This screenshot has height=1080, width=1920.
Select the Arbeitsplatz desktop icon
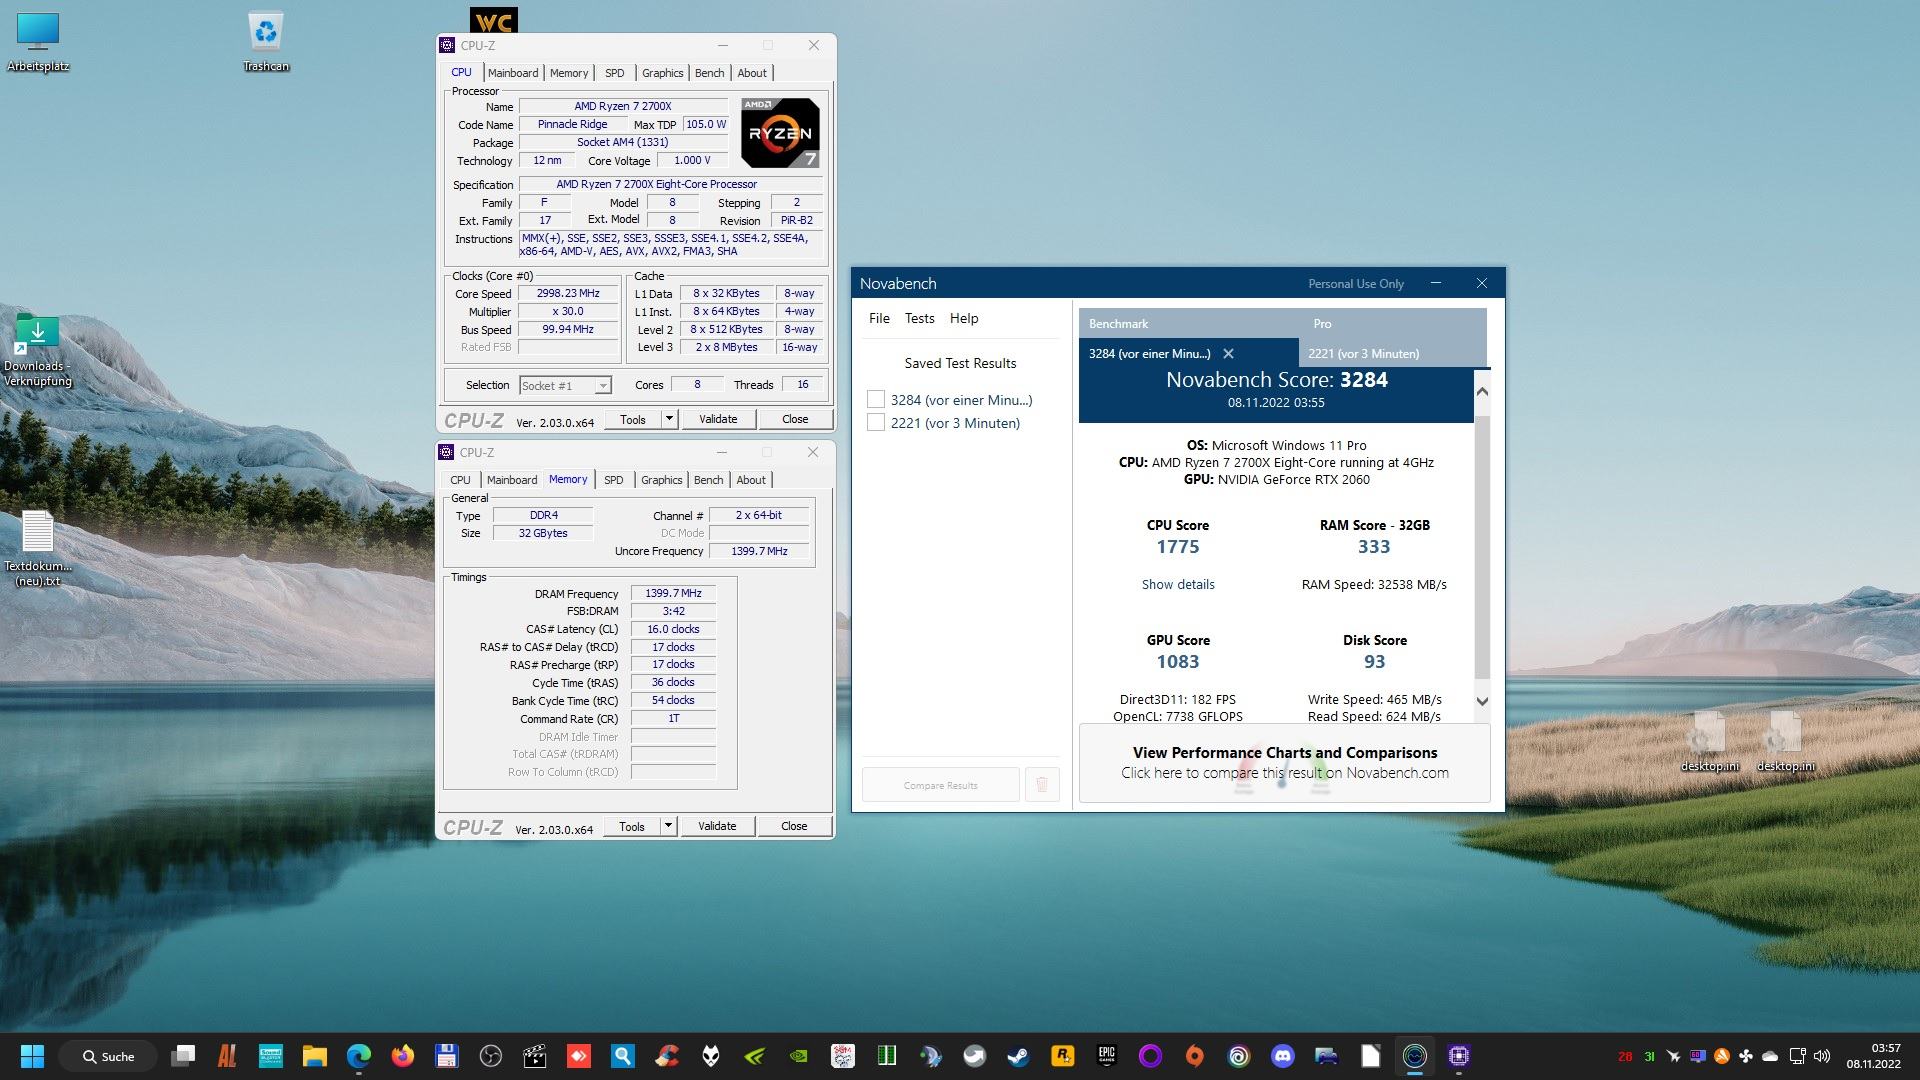tap(38, 42)
